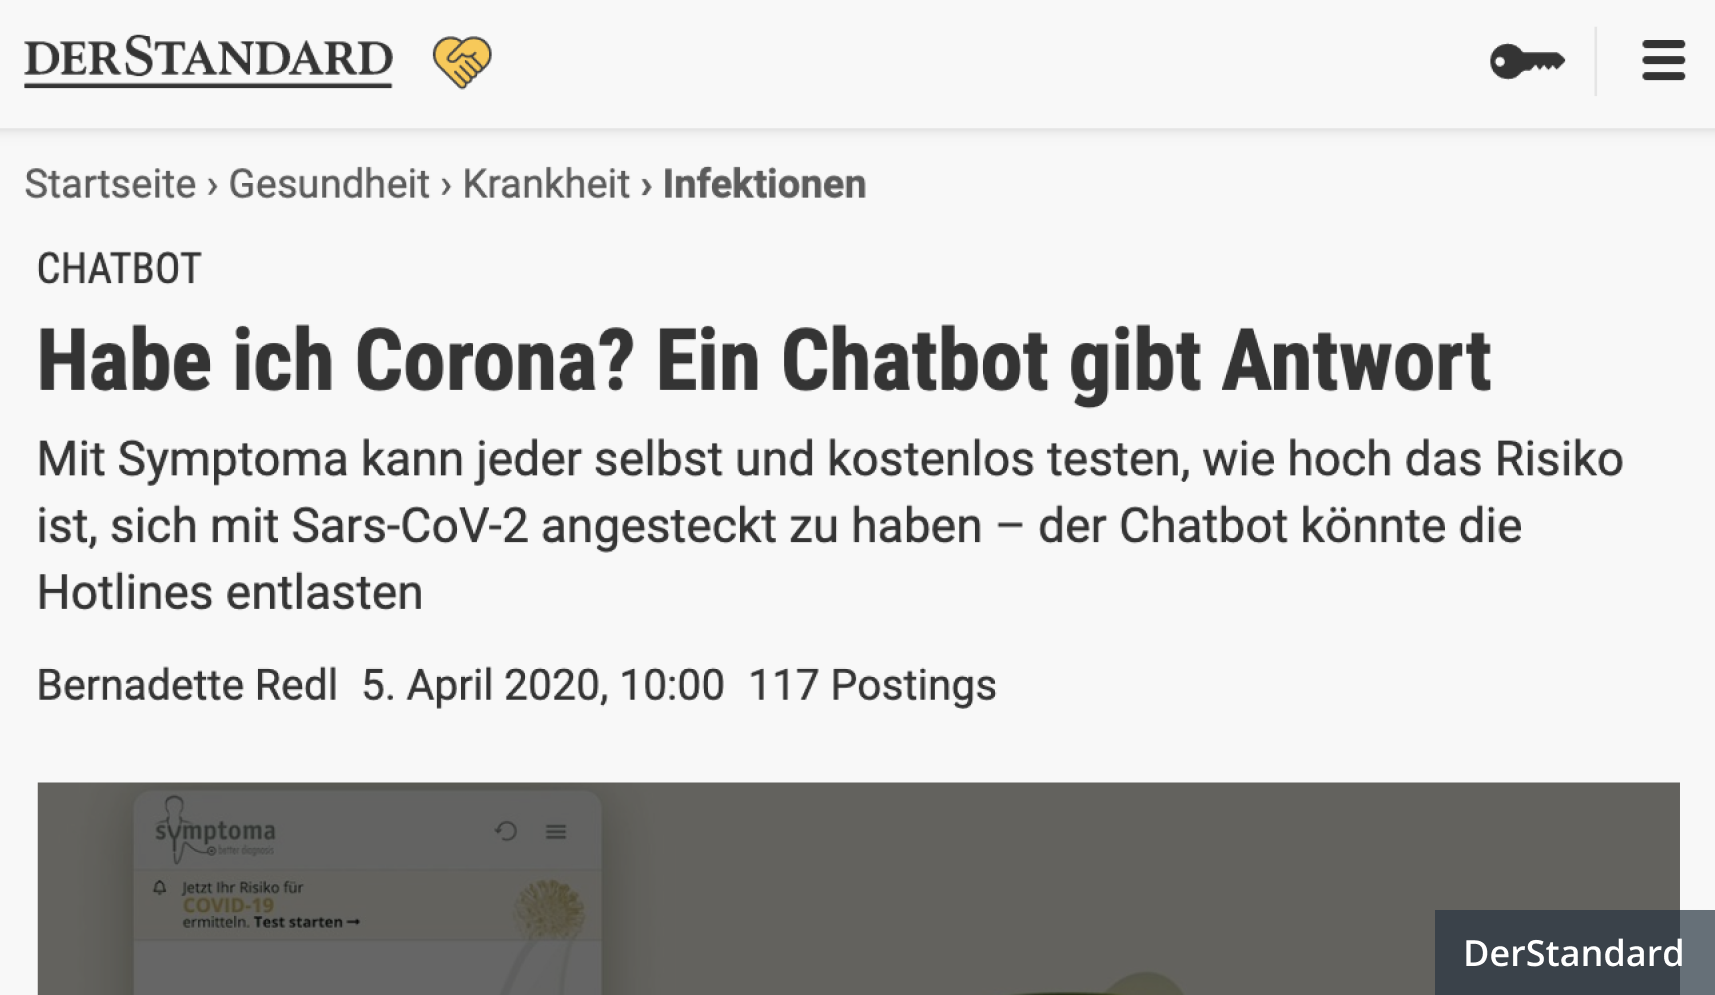Open author Bernadette Redl's page

(187, 685)
